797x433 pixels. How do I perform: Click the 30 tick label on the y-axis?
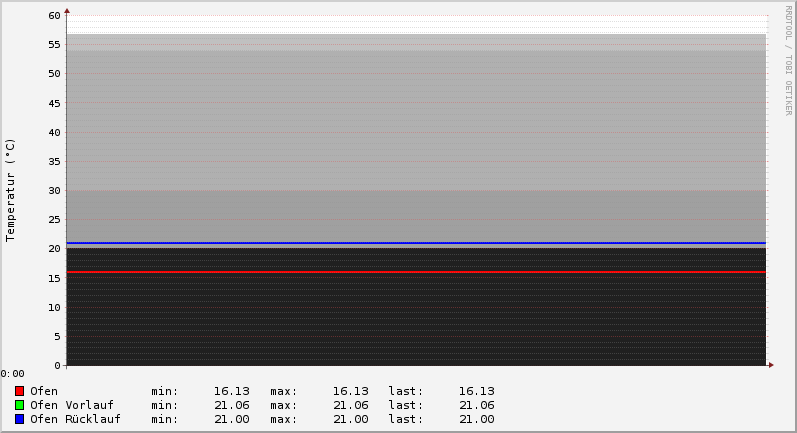55,191
